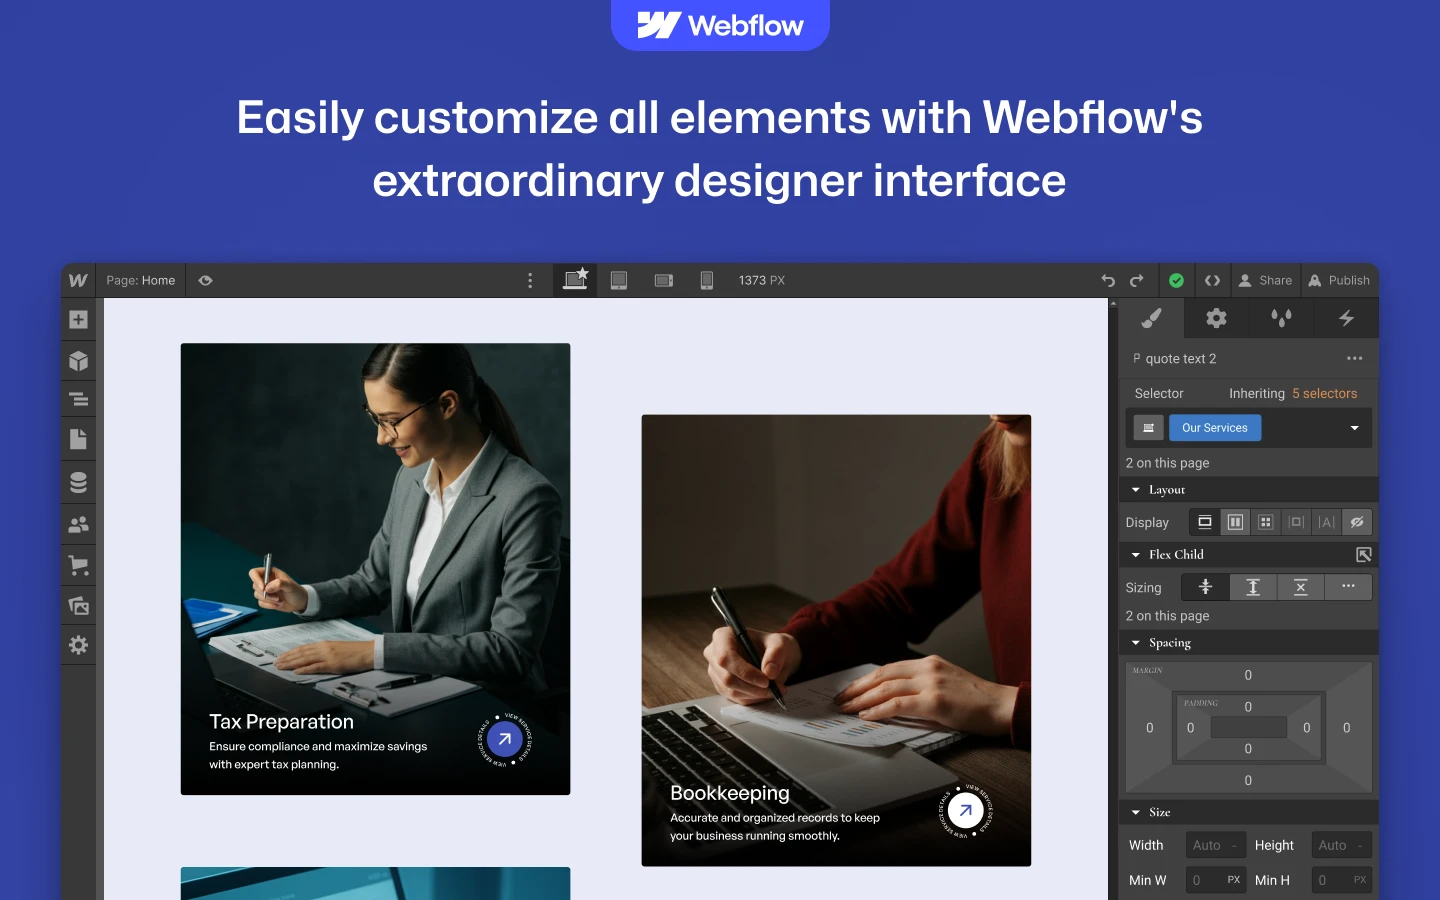The width and height of the screenshot is (1440, 900).
Task: Open the Pages panel
Action: pos(78,439)
